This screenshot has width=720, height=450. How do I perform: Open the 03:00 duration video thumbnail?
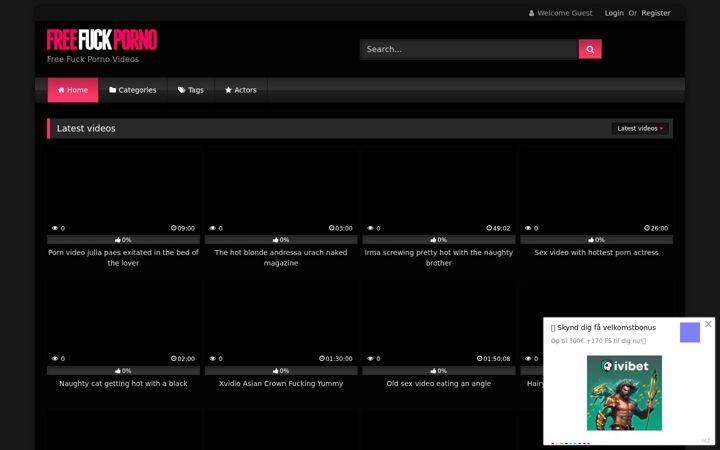click(x=281, y=191)
